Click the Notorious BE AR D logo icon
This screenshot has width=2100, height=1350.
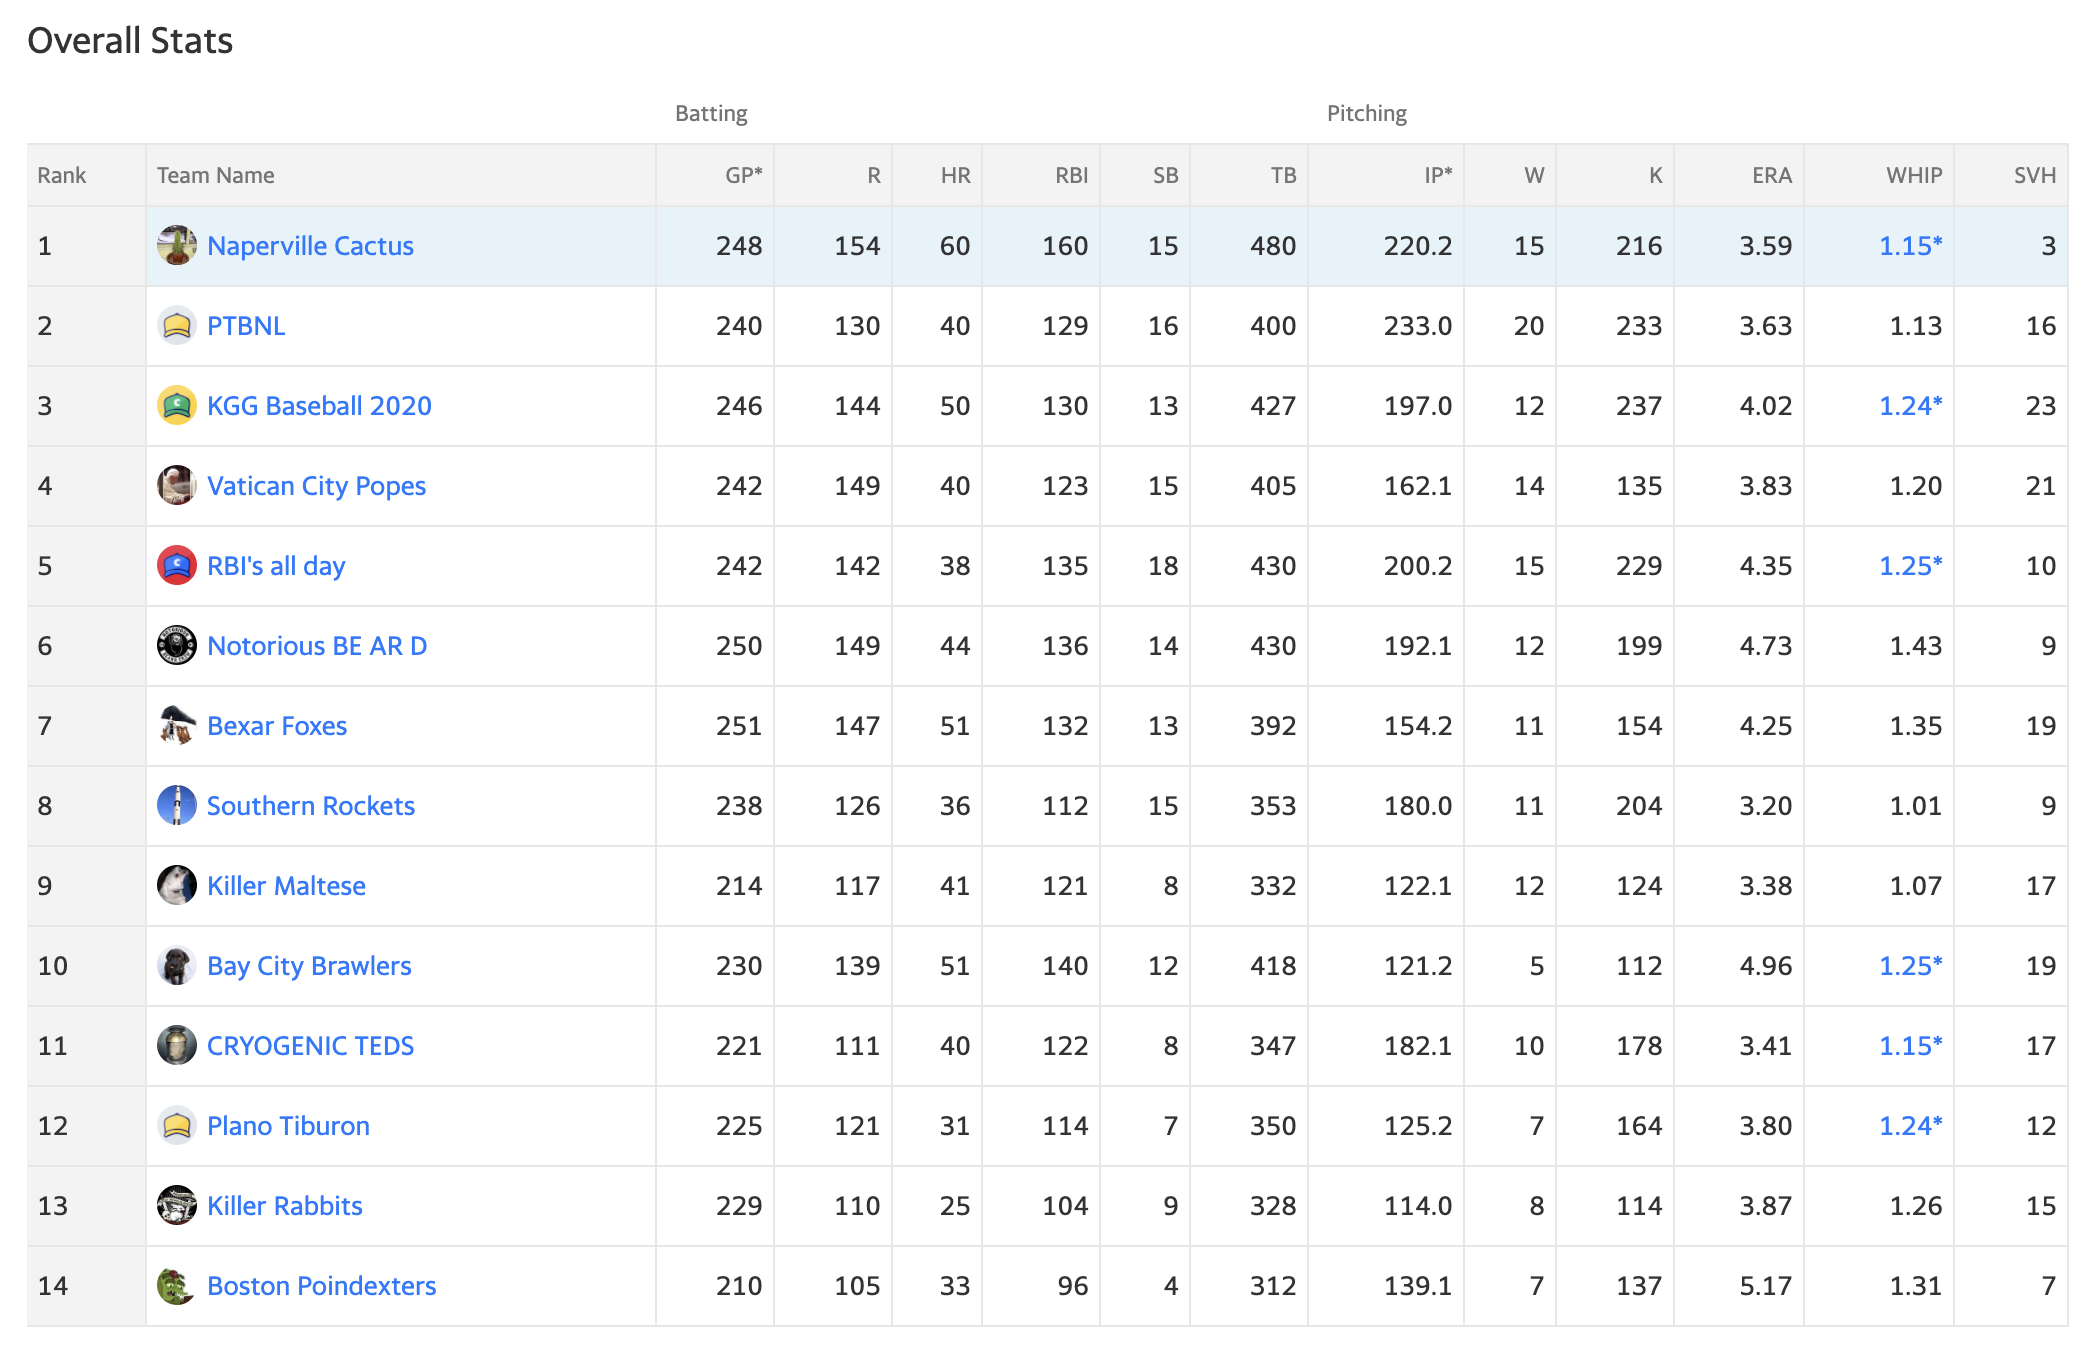point(177,646)
